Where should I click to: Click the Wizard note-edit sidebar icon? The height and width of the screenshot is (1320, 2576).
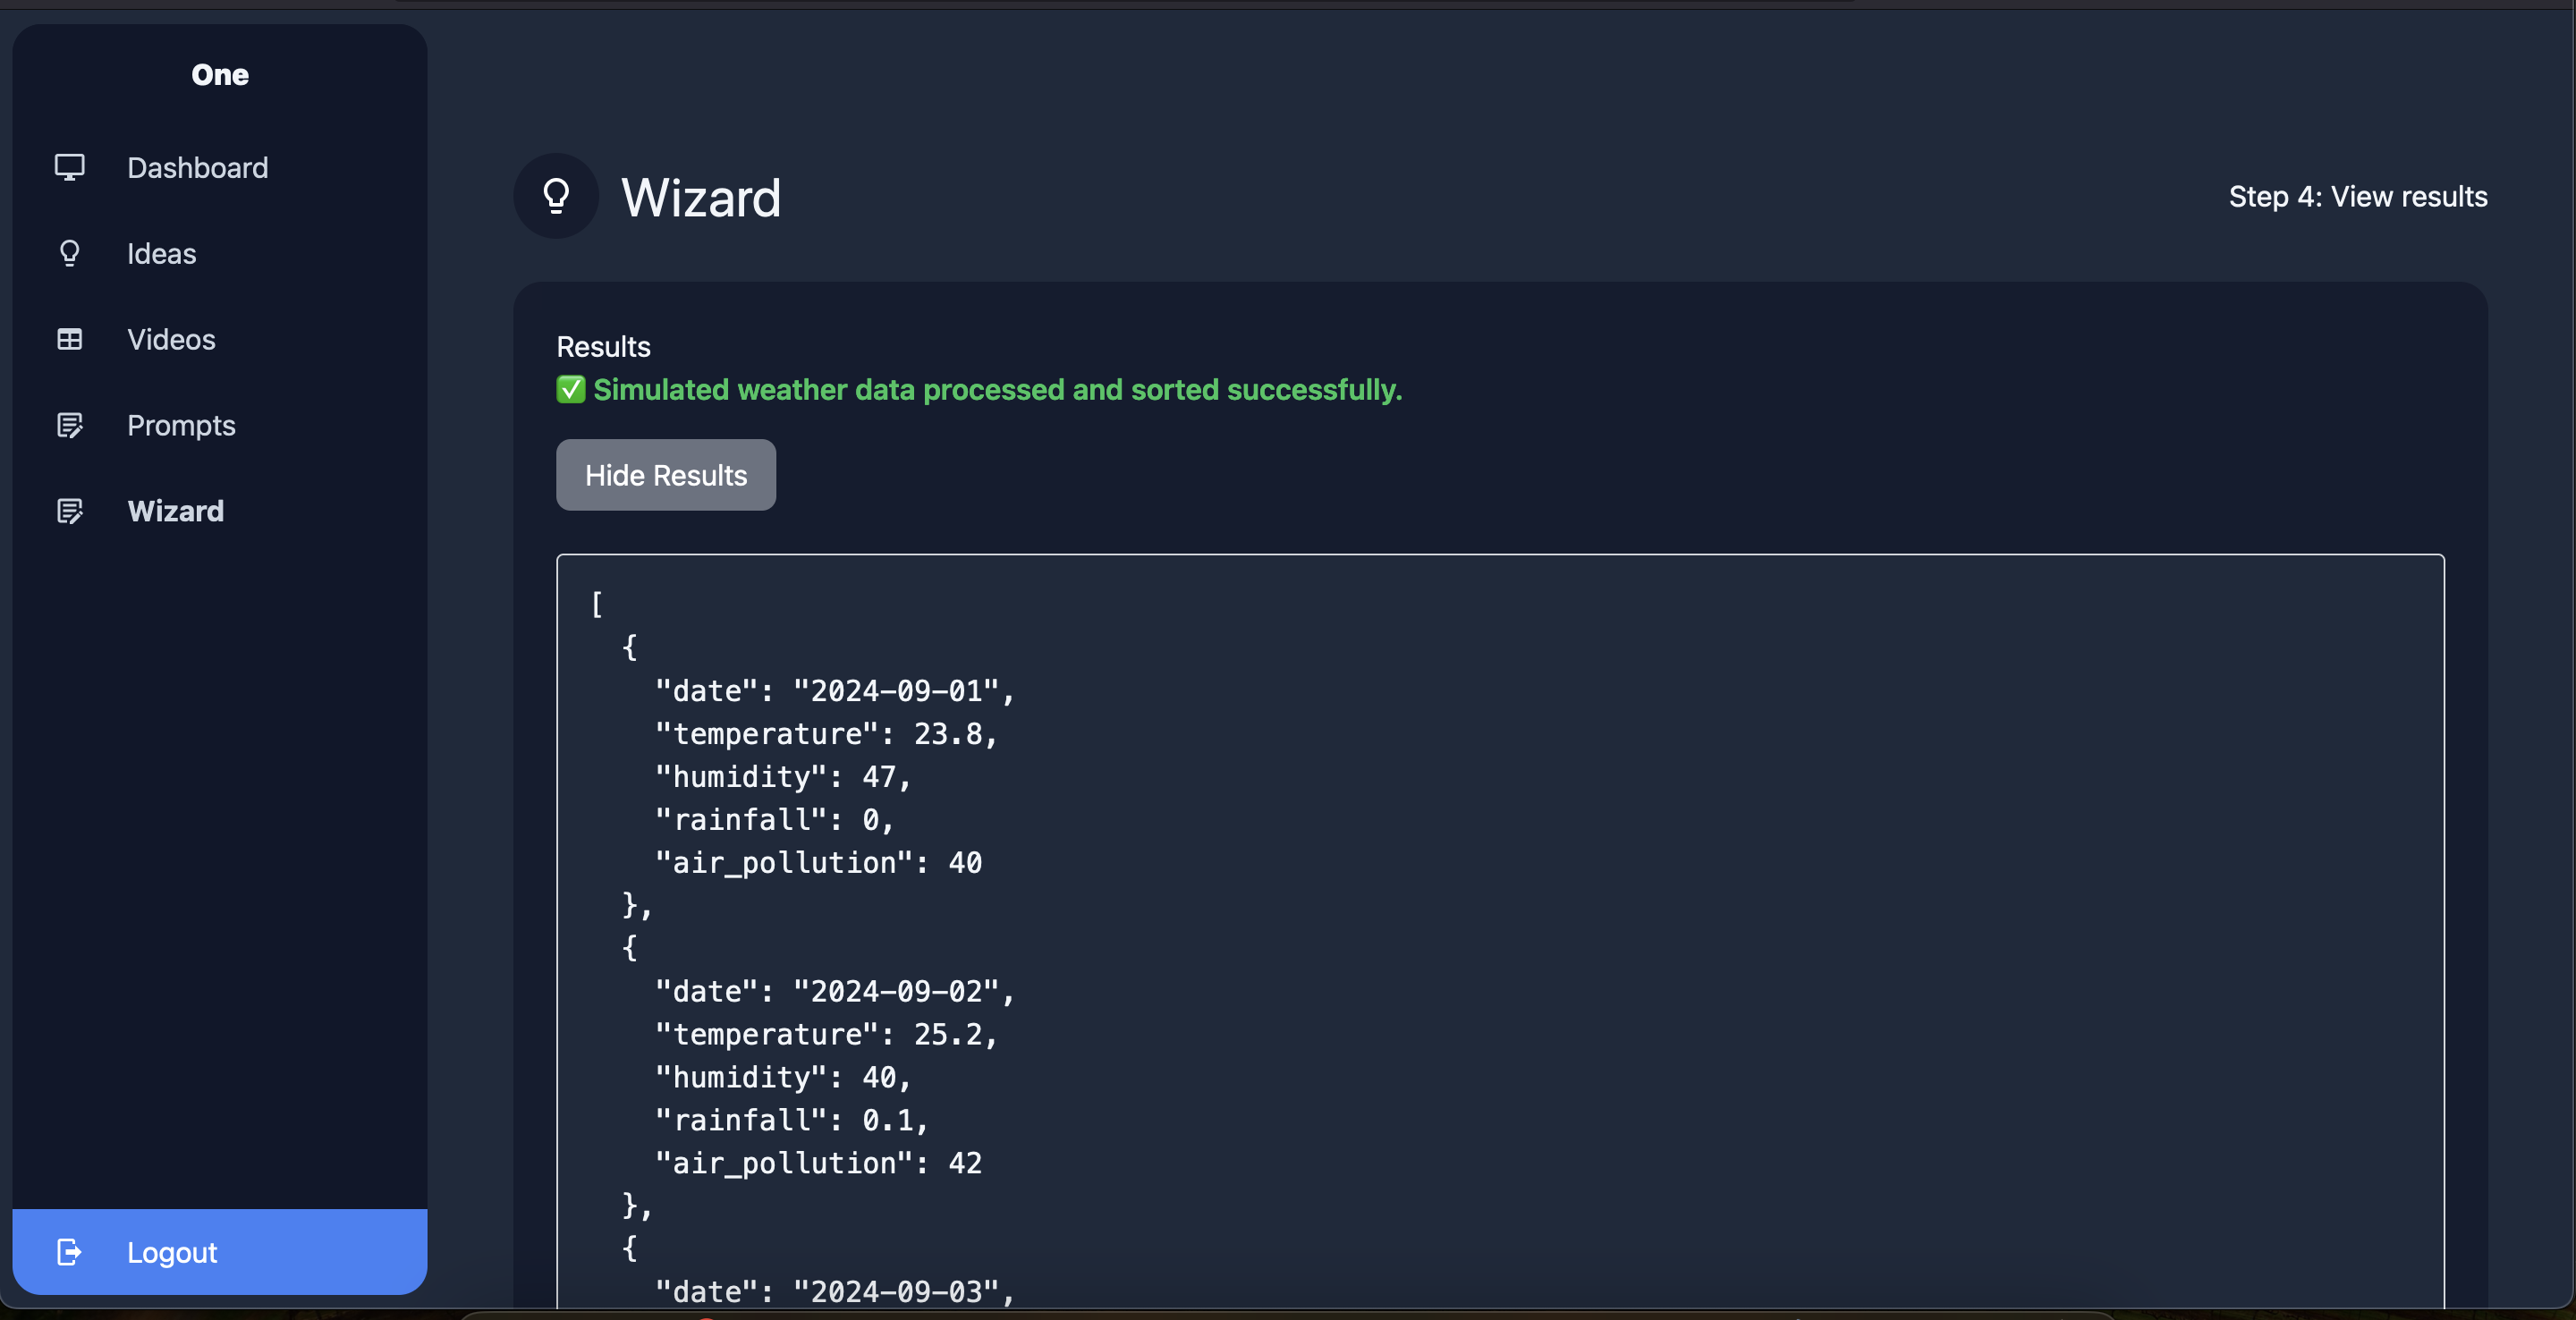click(x=69, y=511)
